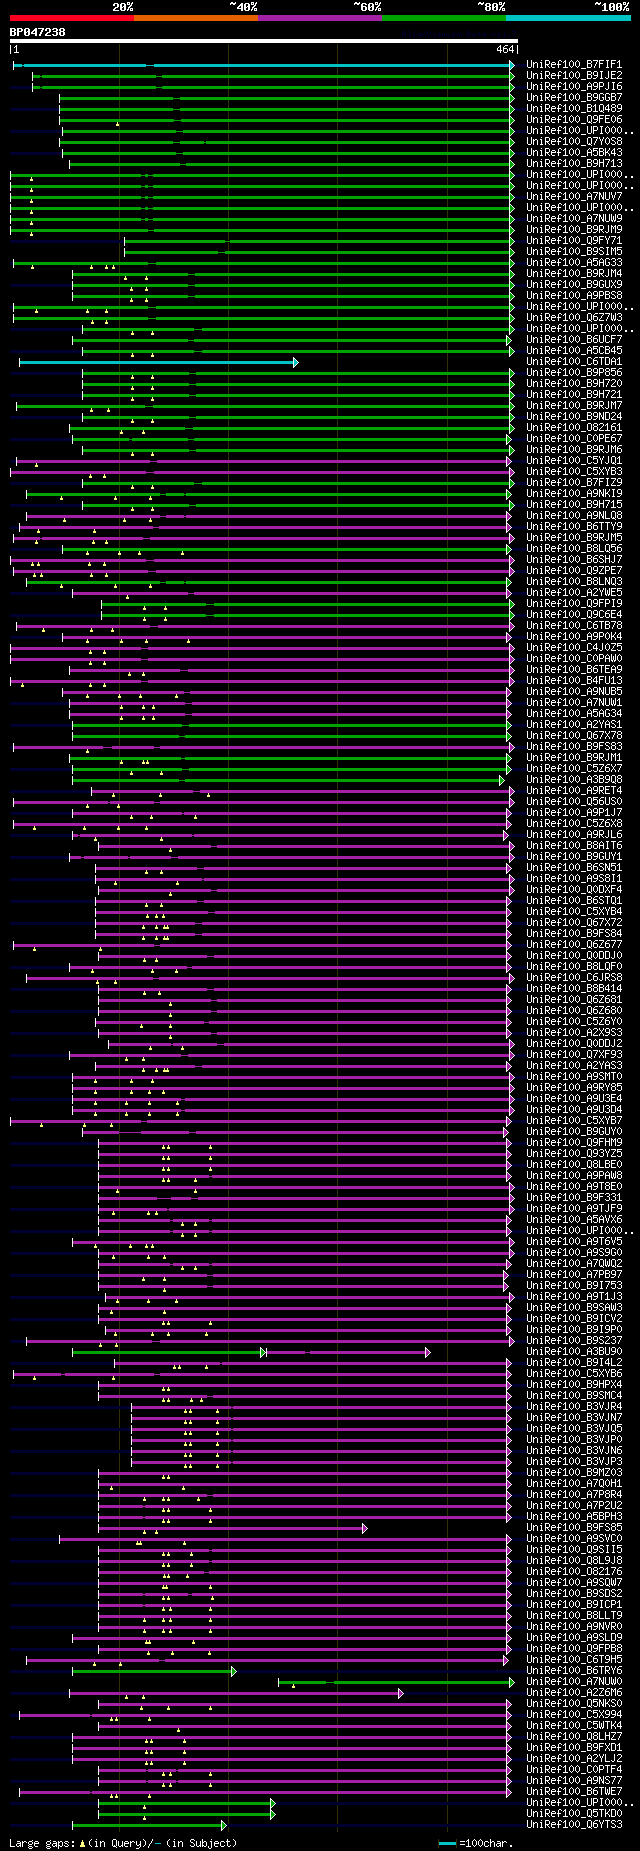This screenshot has height=1851, width=640.
Task: Open UniRef100_B4FU13 hit
Action: pos(574,681)
